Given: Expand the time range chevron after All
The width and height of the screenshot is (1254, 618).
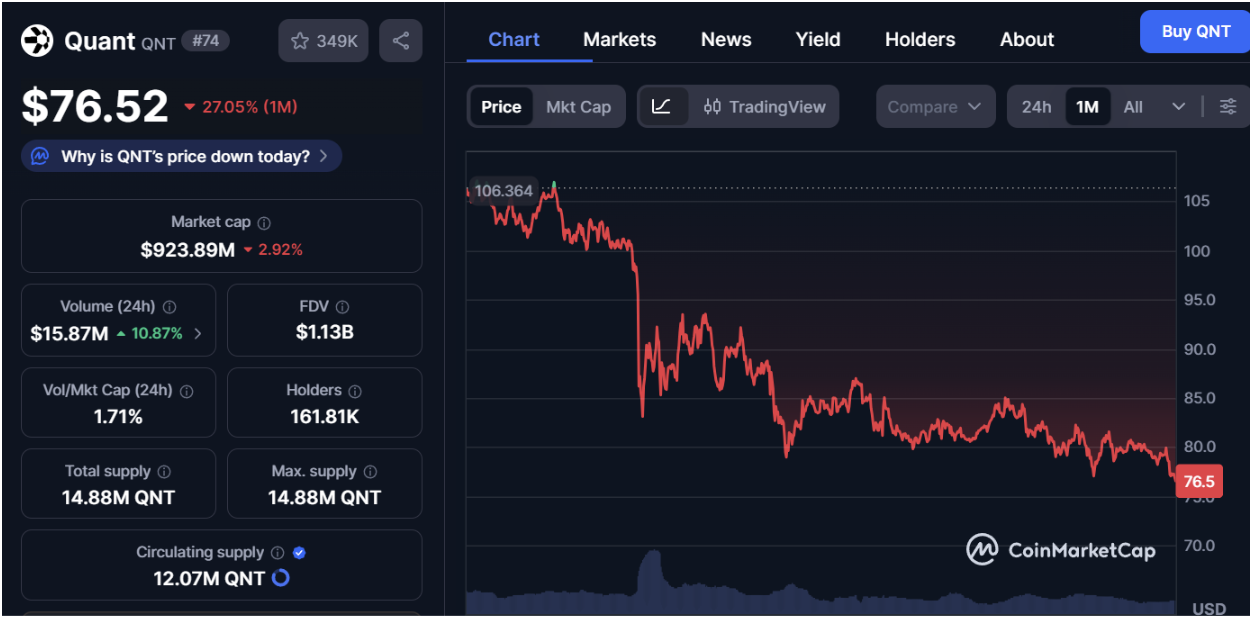Looking at the screenshot, I should pos(1178,107).
